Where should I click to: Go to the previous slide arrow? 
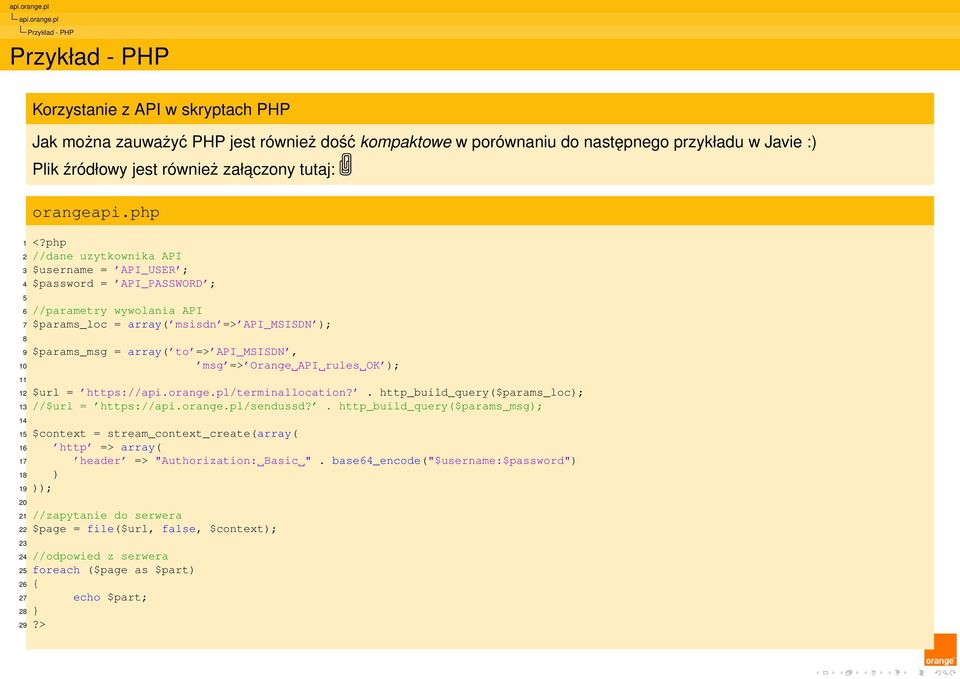[817, 673]
